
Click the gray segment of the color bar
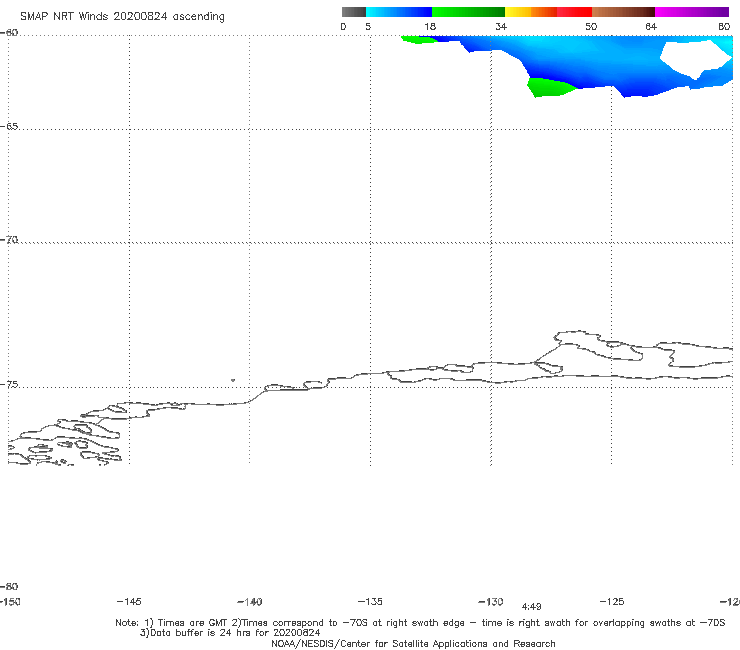coord(353,12)
